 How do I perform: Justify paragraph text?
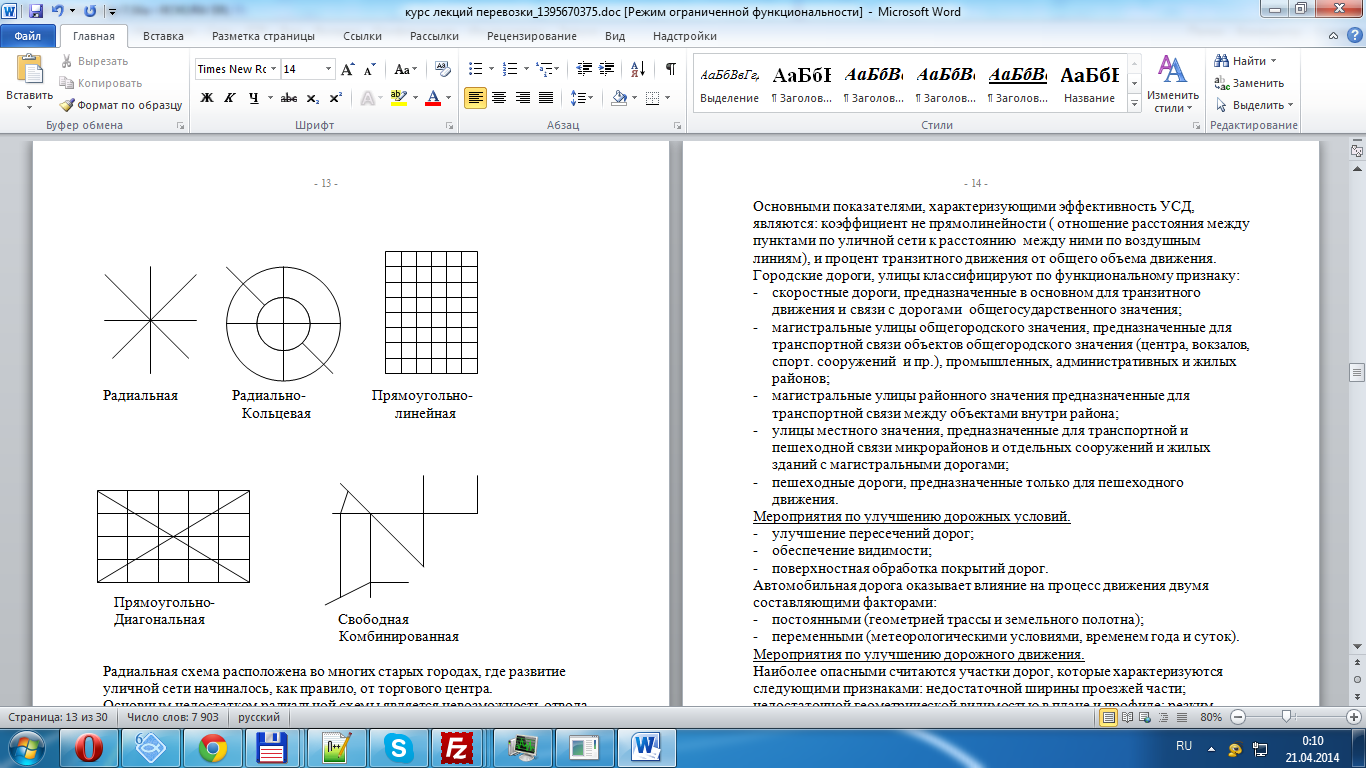click(x=546, y=98)
